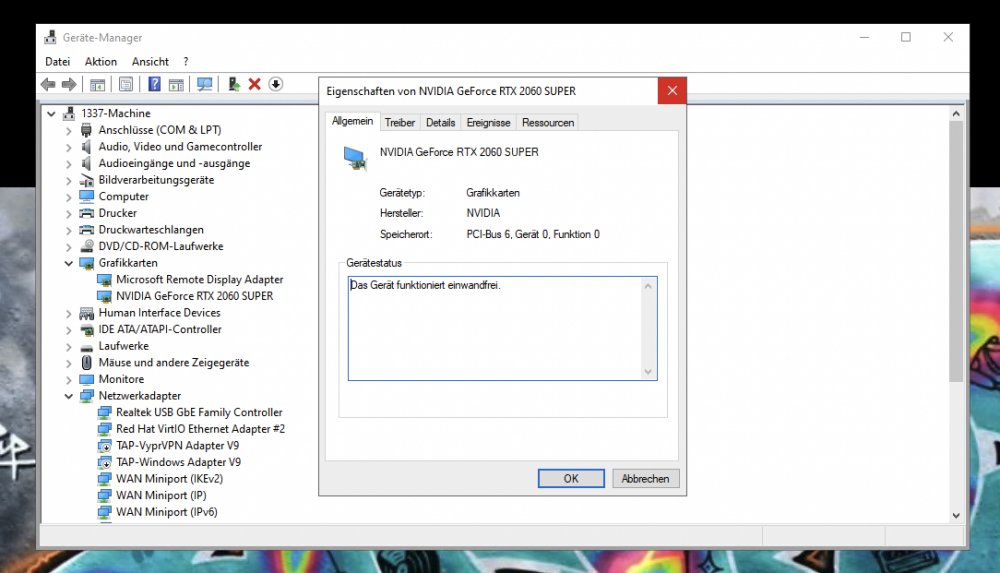Click the Human Interface Devices icon
The image size is (1000, 573).
pyautogui.click(x=86, y=313)
